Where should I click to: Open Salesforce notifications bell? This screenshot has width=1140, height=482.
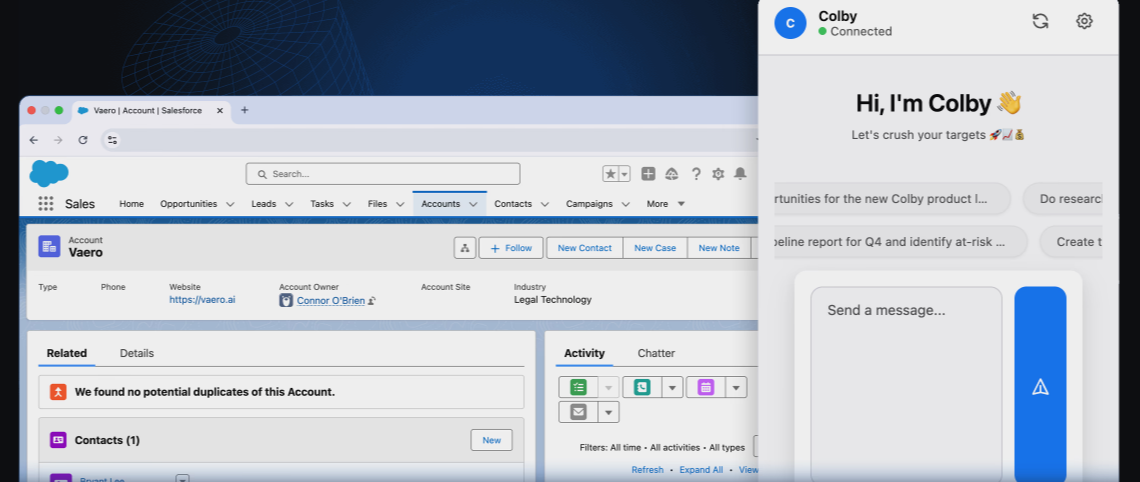point(740,174)
